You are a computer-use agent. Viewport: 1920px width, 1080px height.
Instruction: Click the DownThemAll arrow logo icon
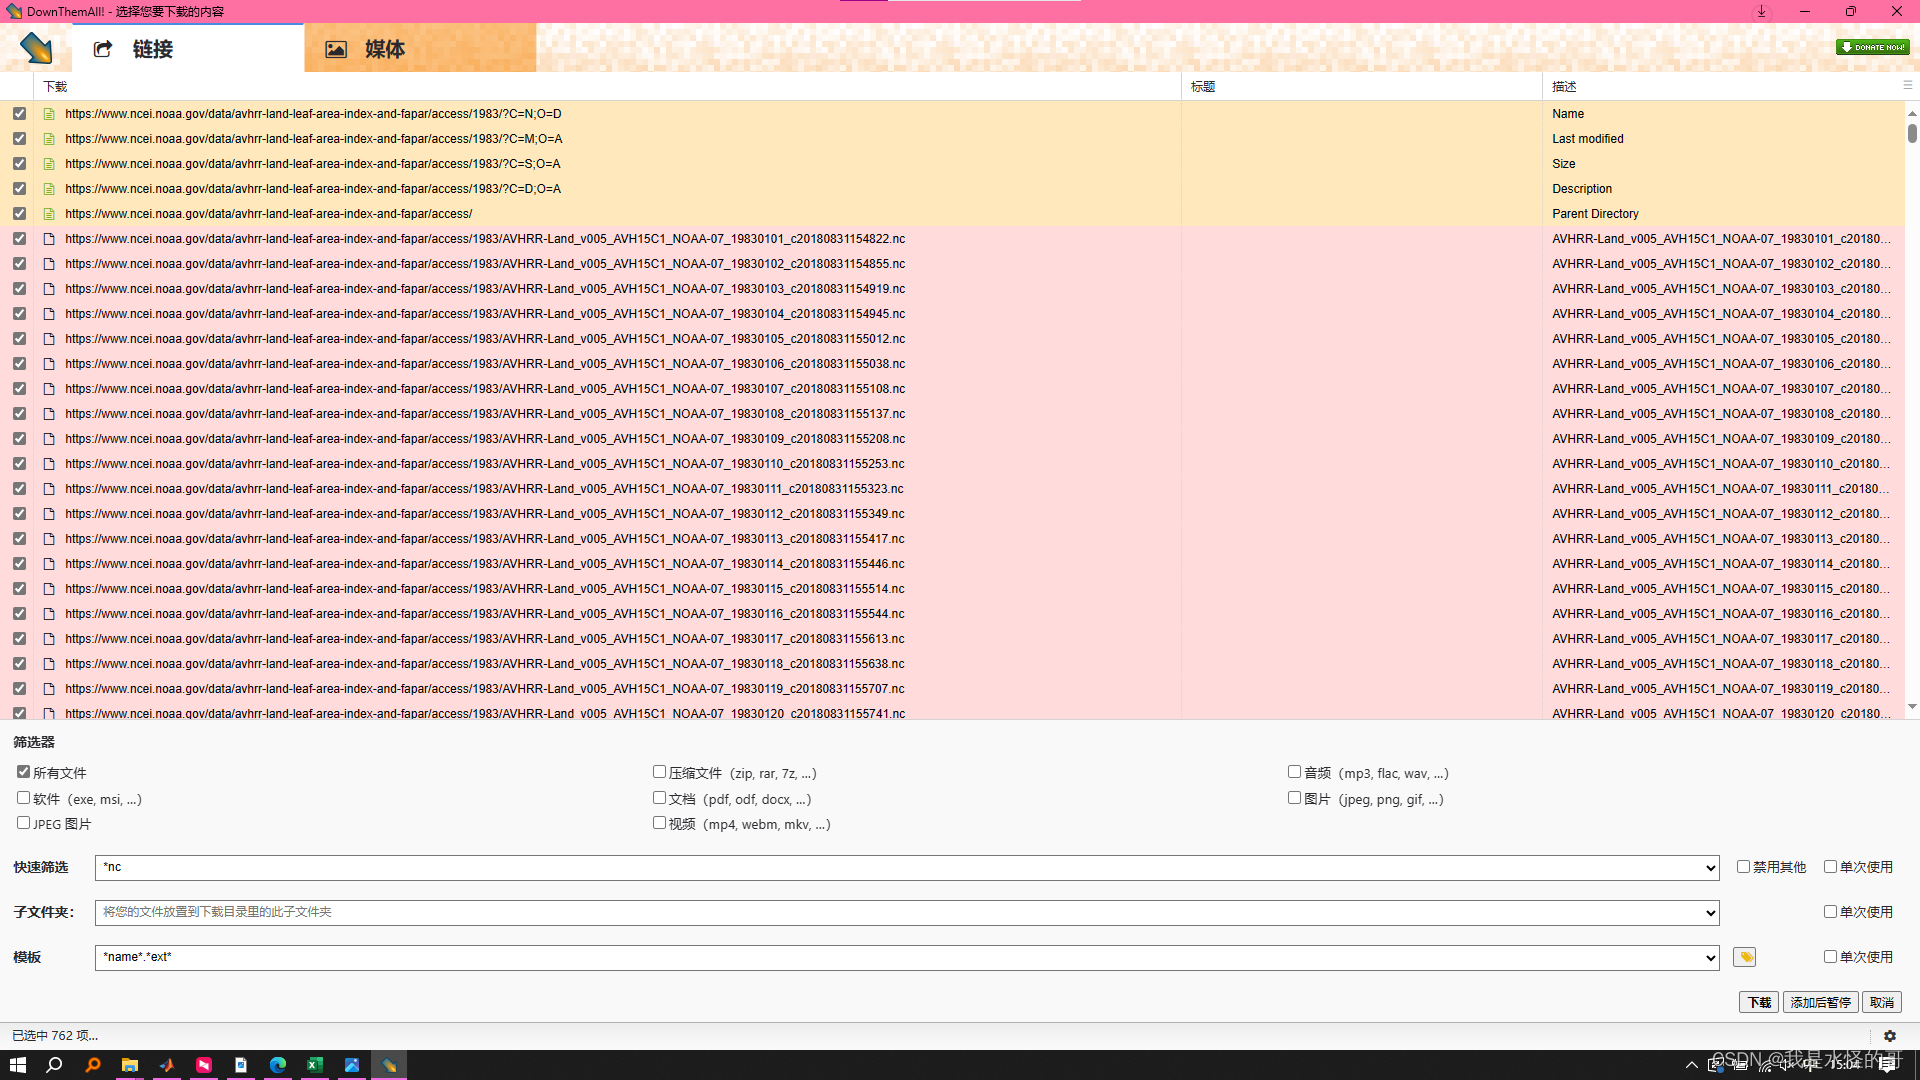tap(36, 47)
